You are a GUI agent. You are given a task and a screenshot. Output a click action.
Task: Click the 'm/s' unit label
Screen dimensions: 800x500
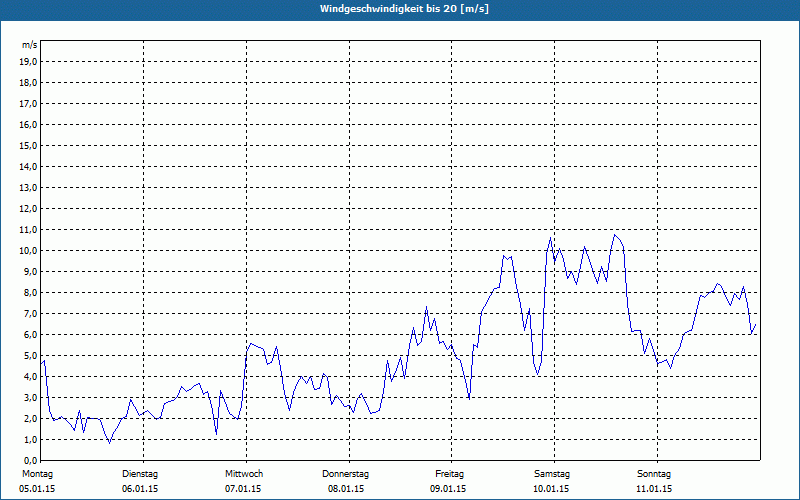pyautogui.click(x=30, y=45)
